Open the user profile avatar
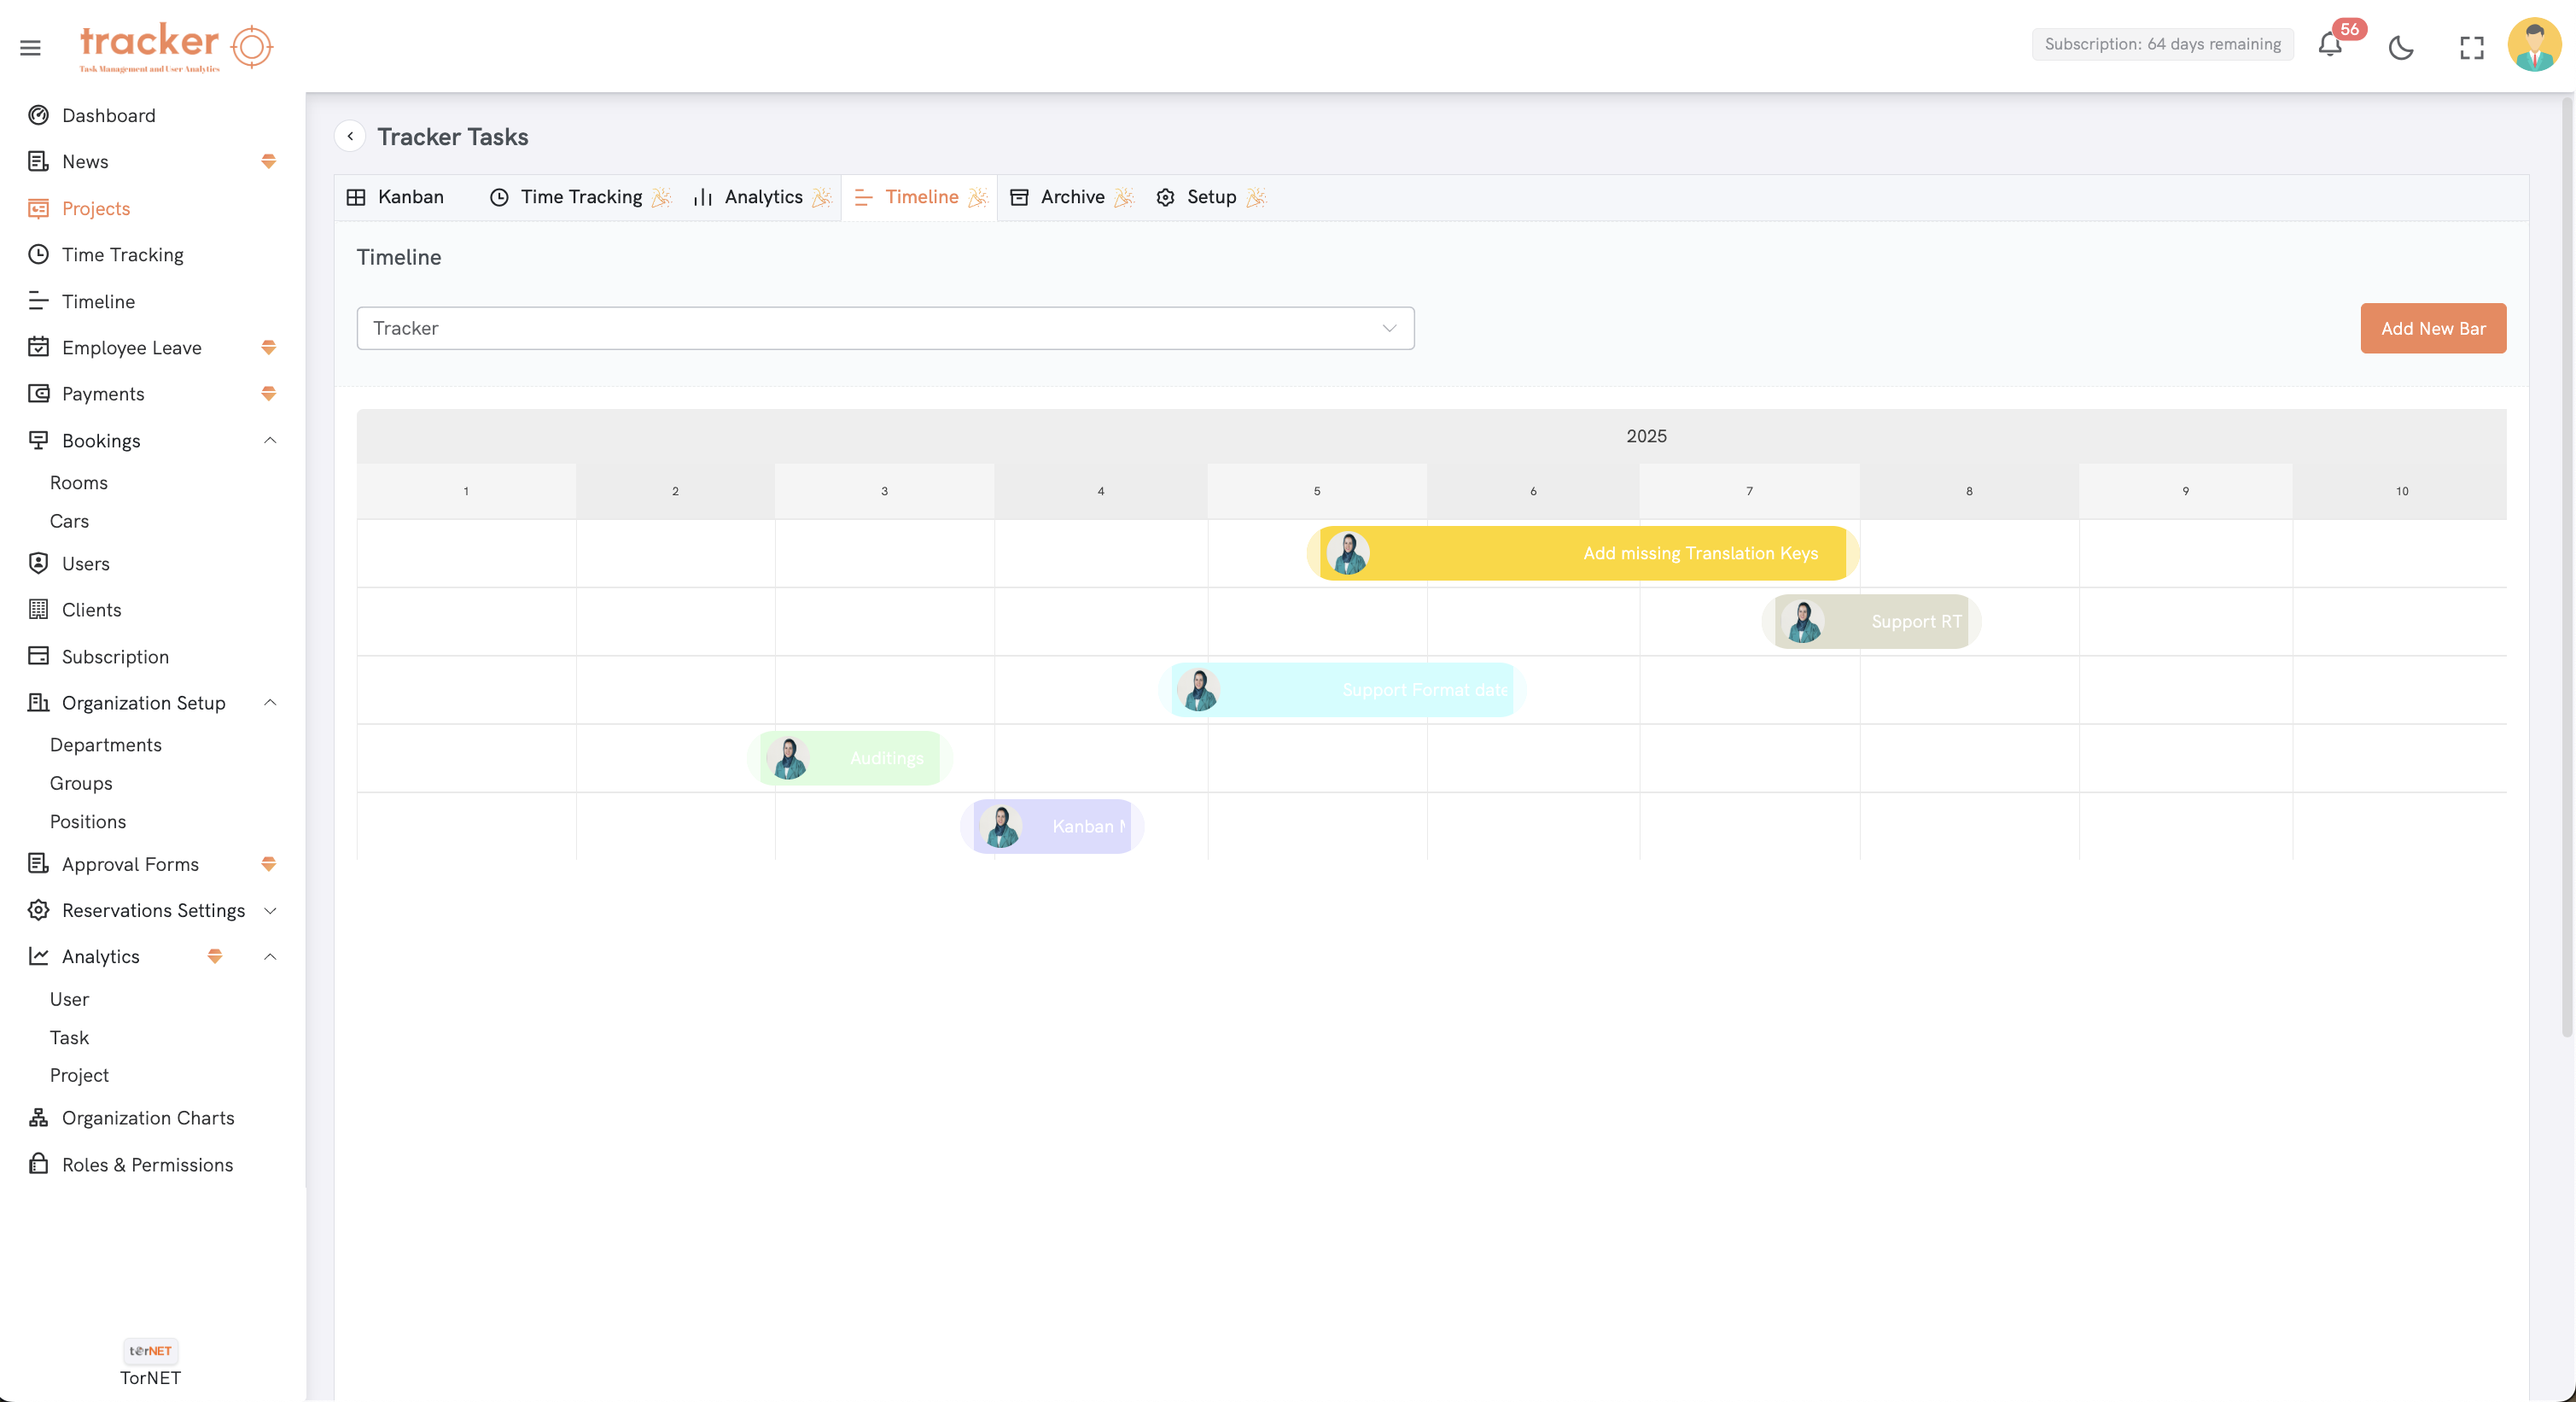 pos(2535,45)
